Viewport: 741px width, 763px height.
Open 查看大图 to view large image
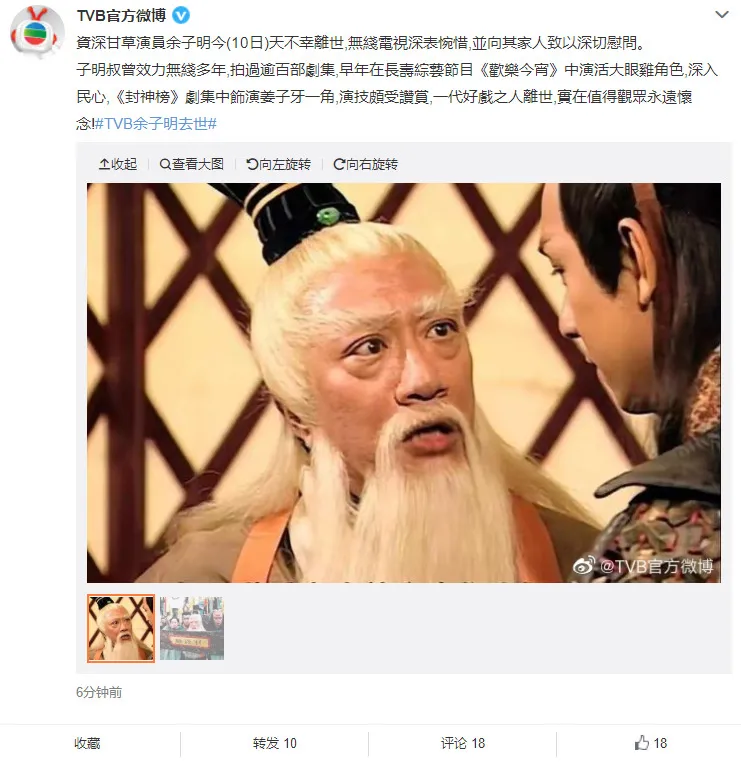(192, 164)
